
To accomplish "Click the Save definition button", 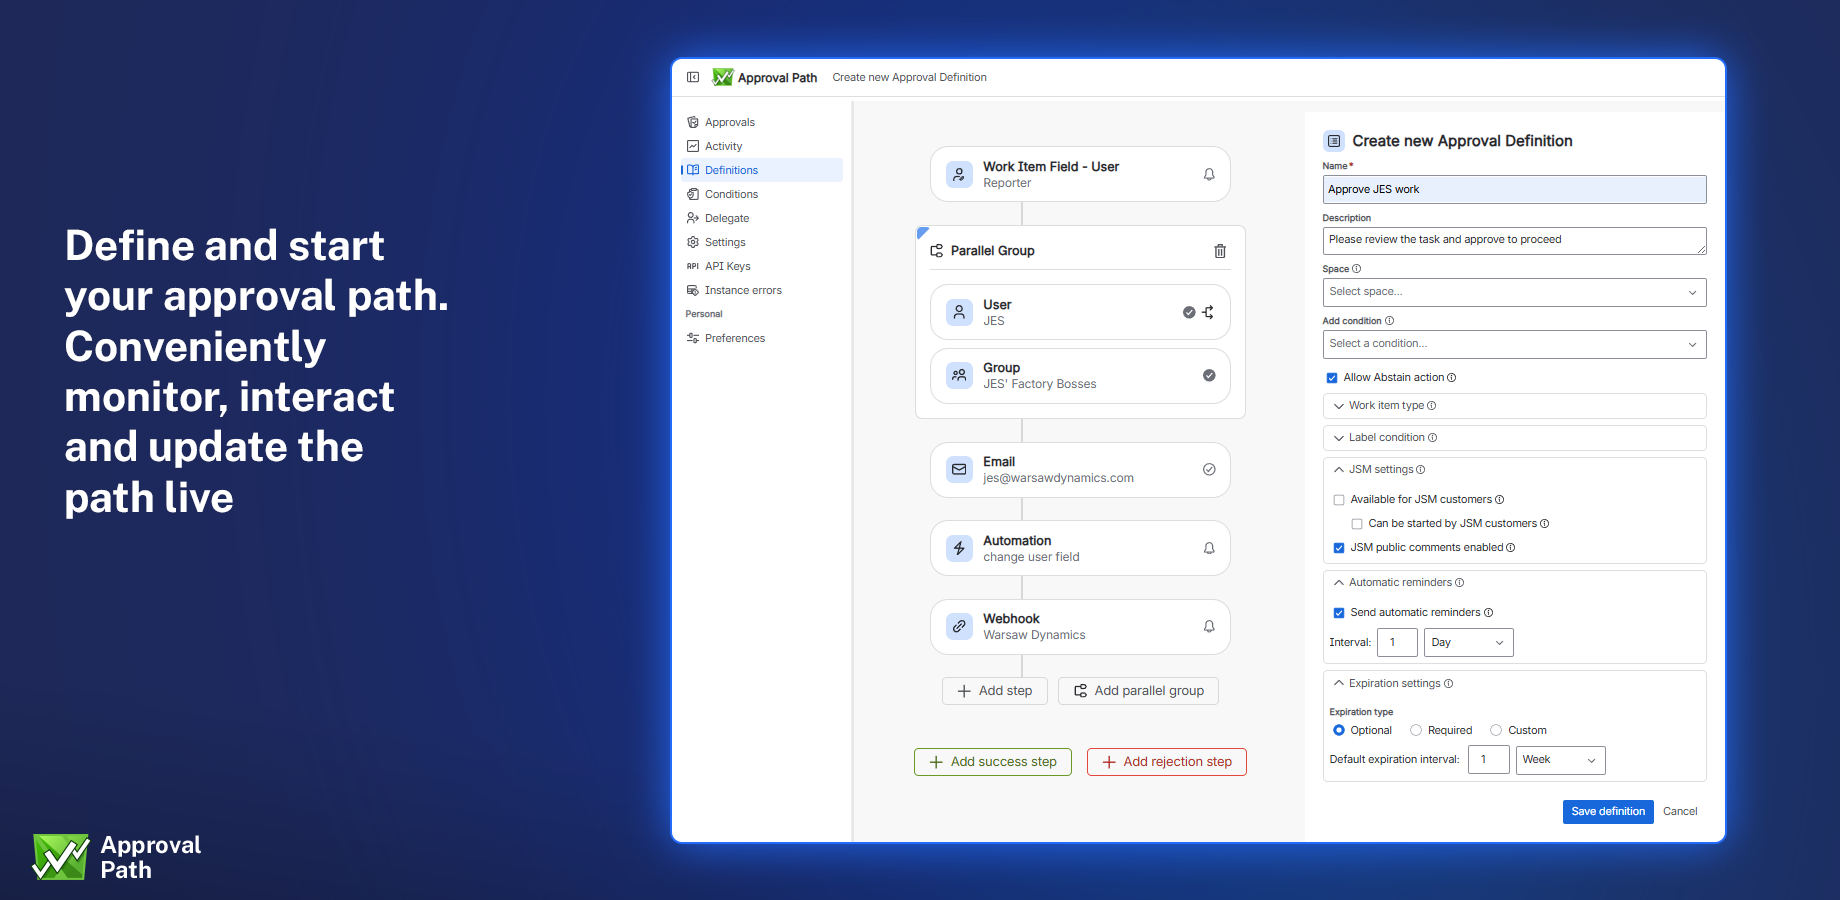I will [1607, 811].
